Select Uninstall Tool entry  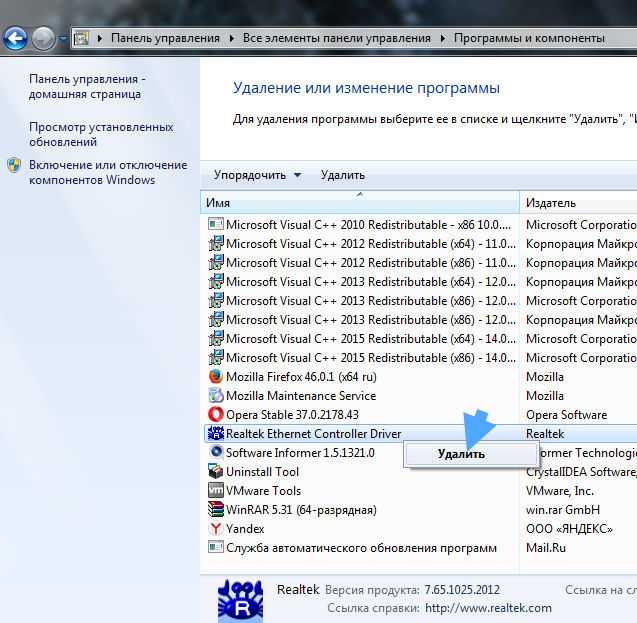click(418, 472)
